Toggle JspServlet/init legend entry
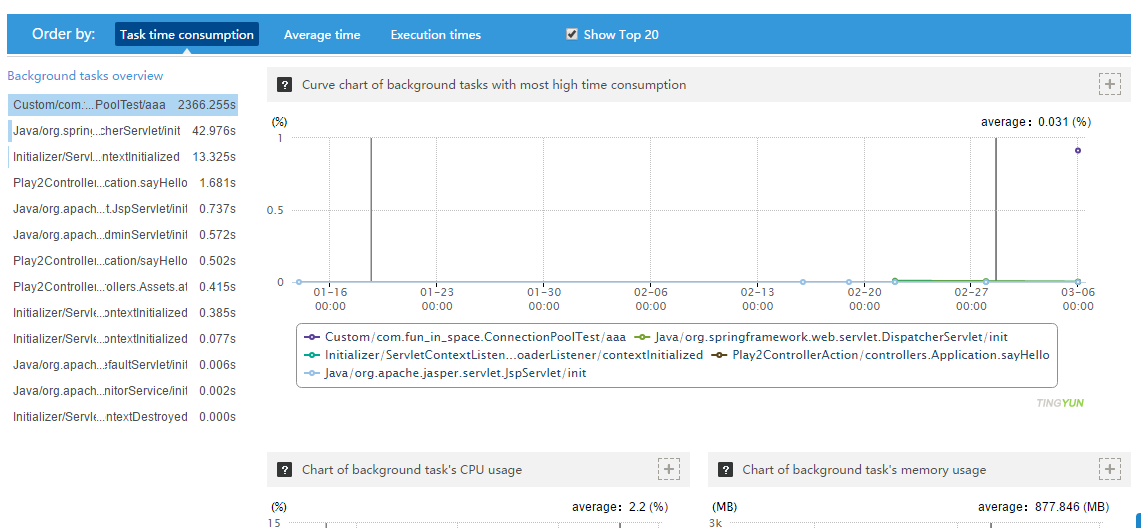This screenshot has height=528, width=1141. tap(450, 373)
